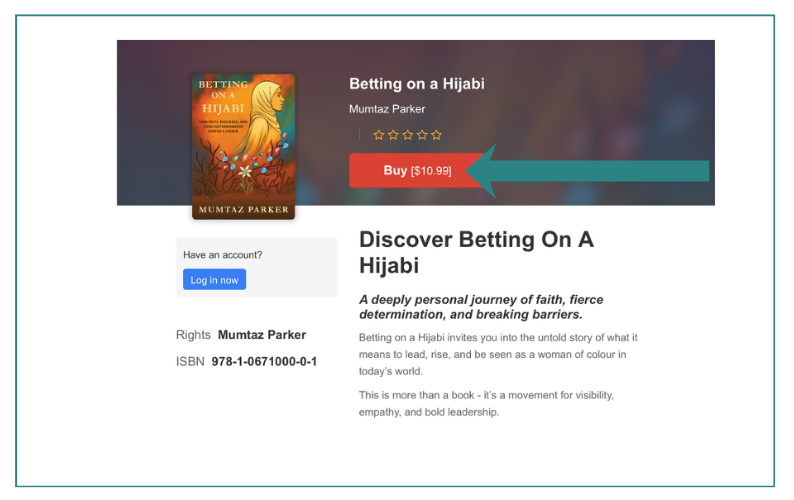
Task: Click the paragraph starting Betting on a Hijabi invites
Action: coord(498,354)
